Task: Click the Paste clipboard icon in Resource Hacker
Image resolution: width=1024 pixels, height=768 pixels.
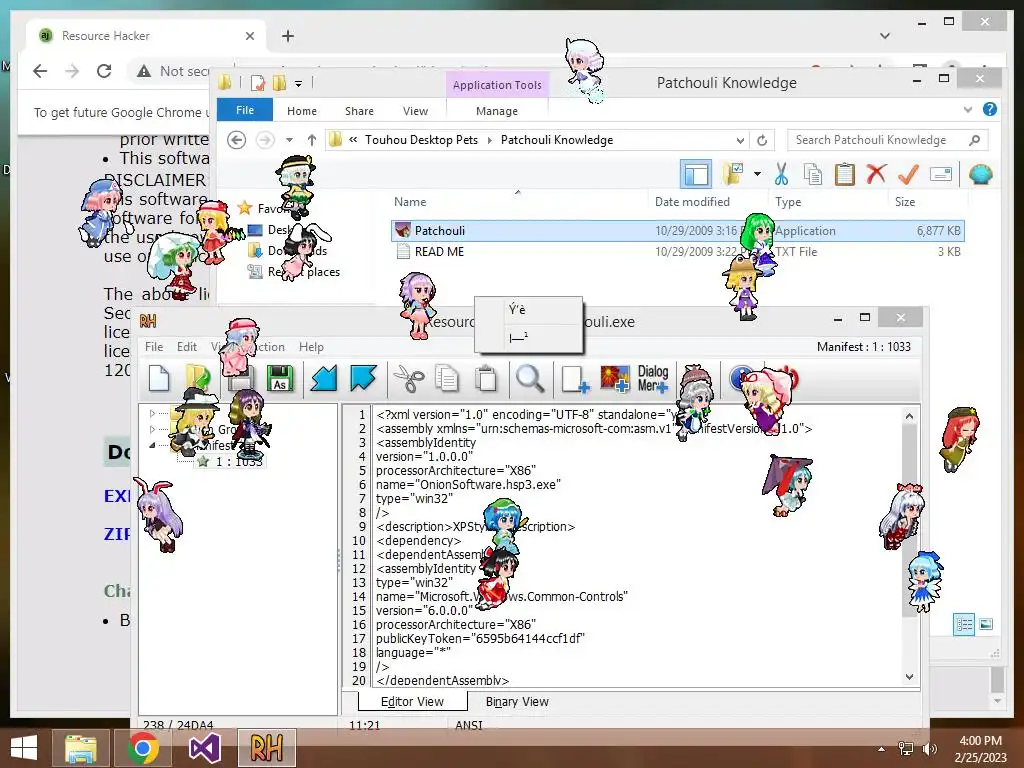Action: point(486,378)
